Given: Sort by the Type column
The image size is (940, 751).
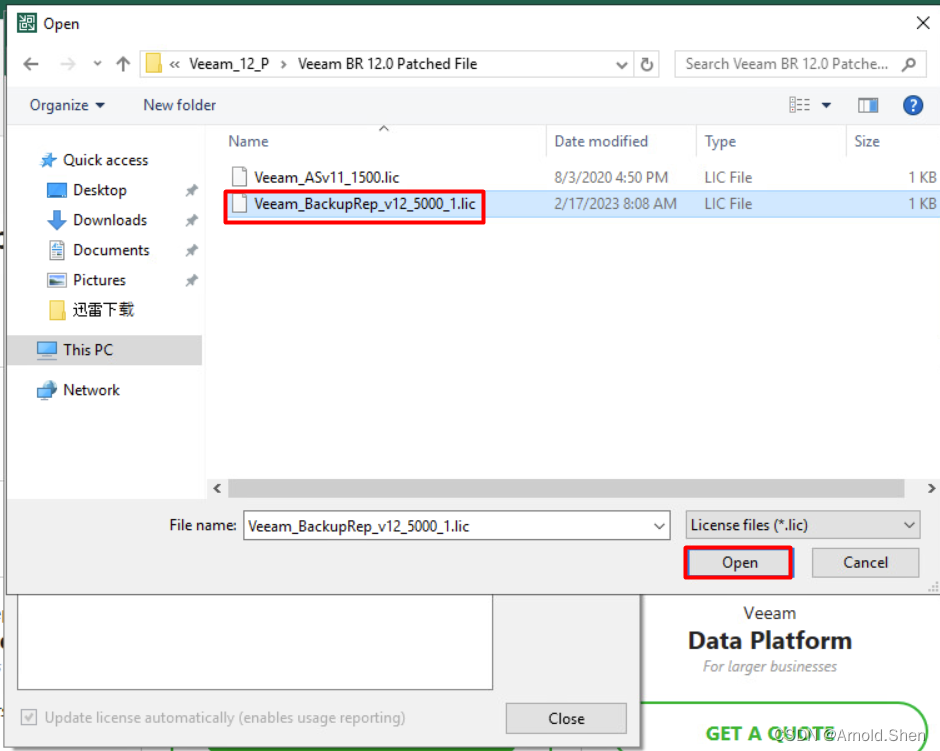Looking at the screenshot, I should (720, 141).
